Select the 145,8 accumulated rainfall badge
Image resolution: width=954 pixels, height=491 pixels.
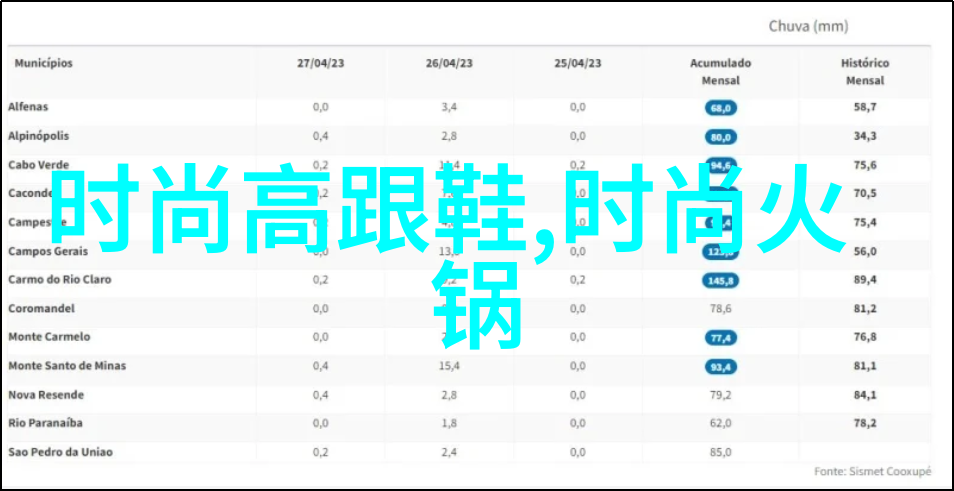(x=720, y=281)
